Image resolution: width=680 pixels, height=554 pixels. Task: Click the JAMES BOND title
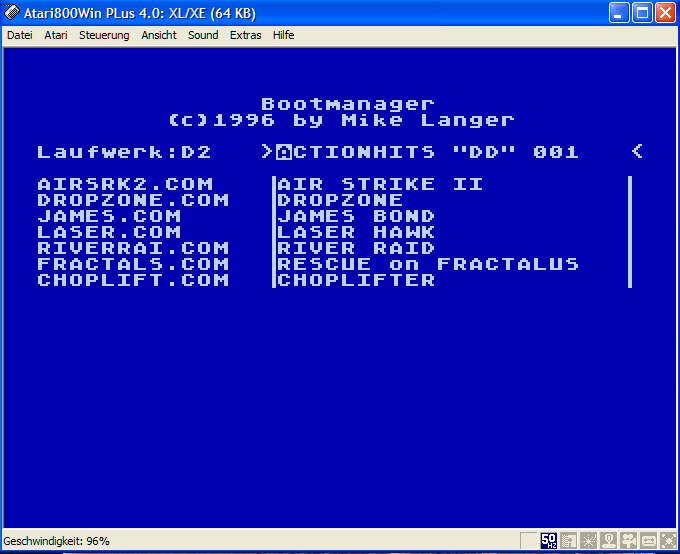(356, 216)
